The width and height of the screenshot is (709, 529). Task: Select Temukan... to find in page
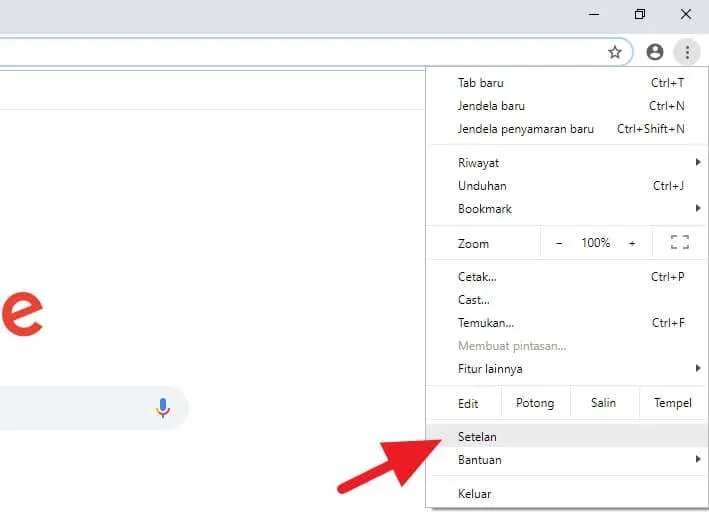(x=567, y=323)
